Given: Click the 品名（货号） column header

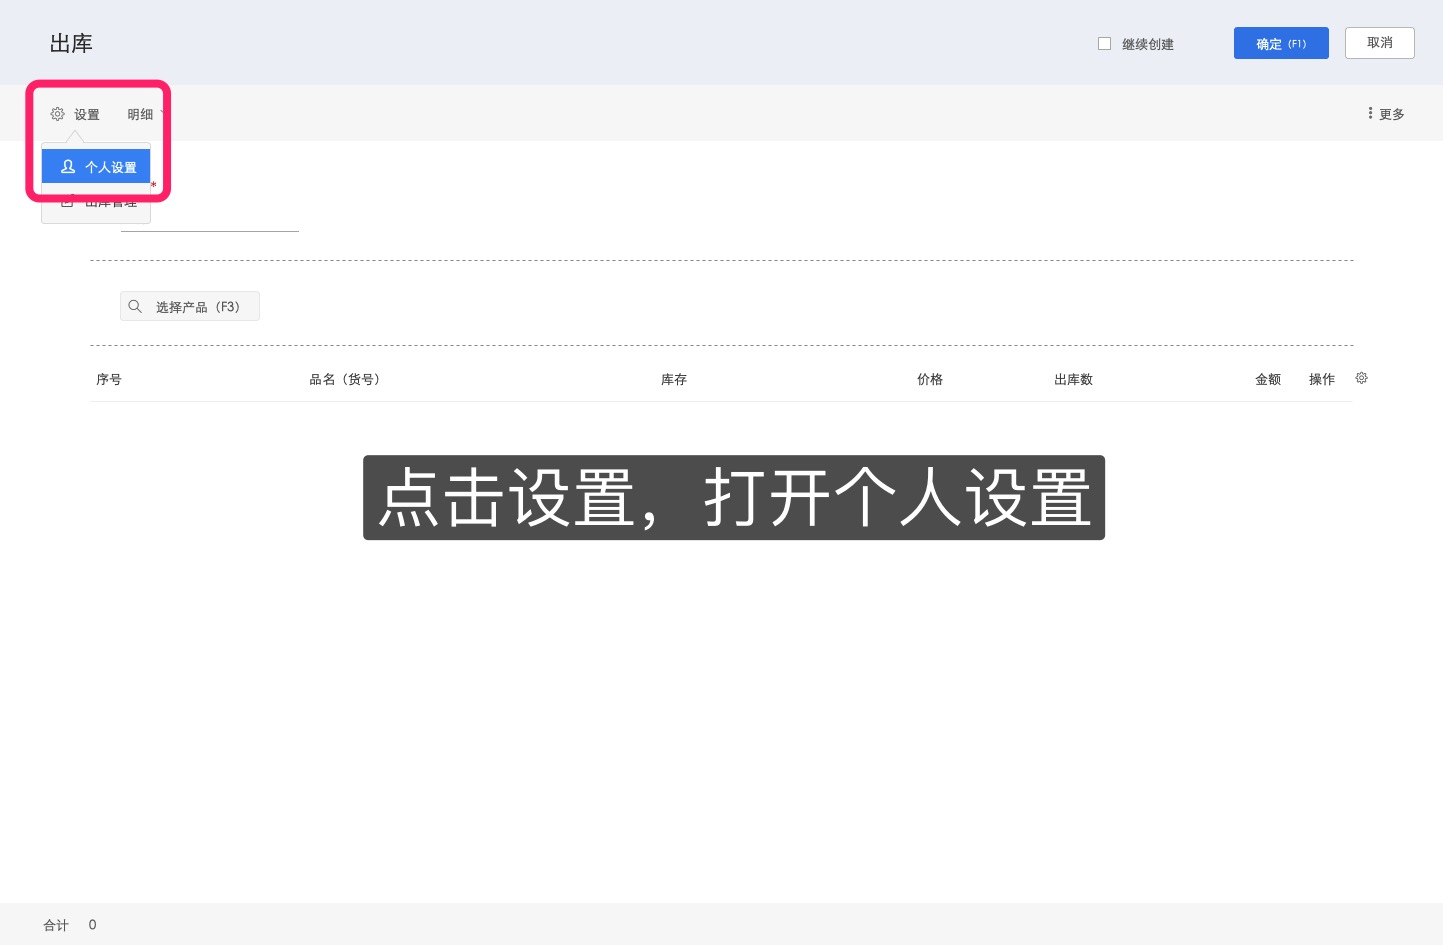Looking at the screenshot, I should (x=345, y=379).
